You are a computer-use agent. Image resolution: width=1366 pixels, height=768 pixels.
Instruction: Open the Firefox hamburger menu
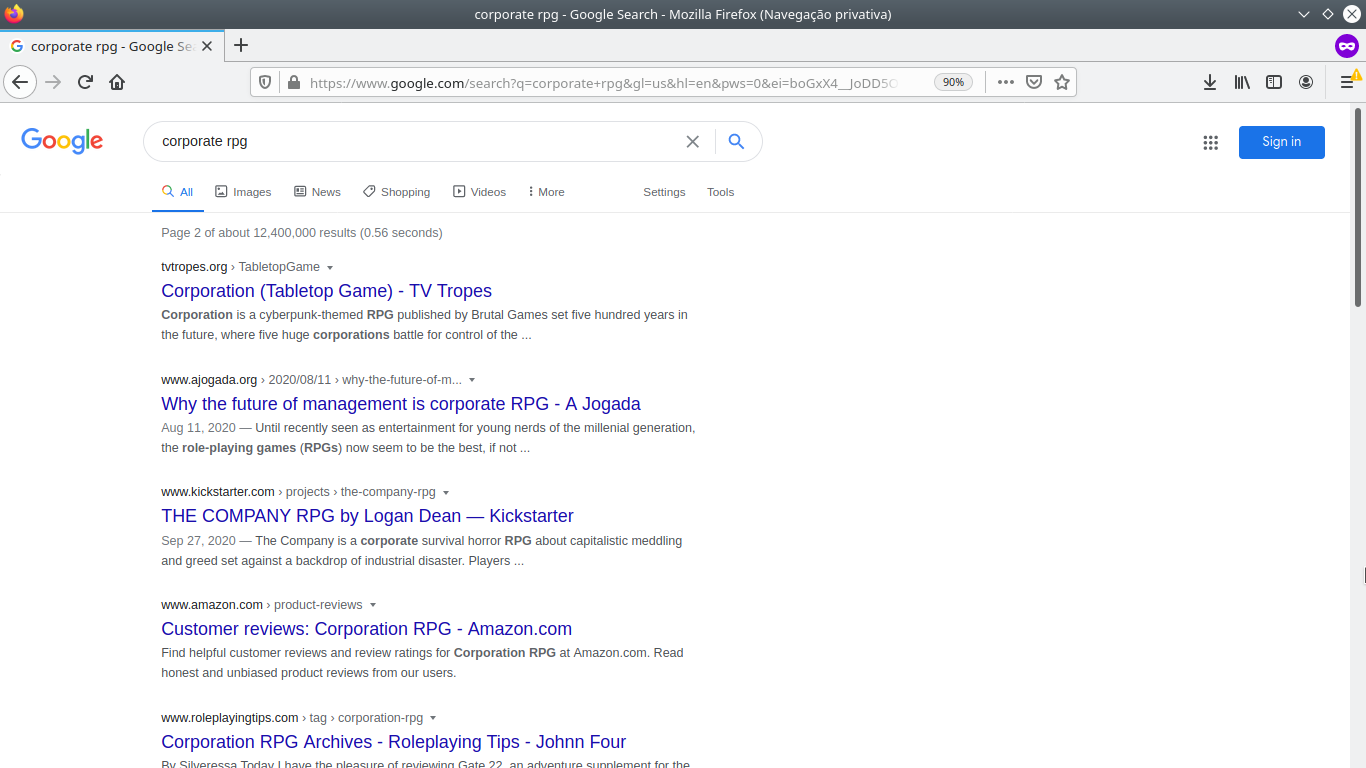tap(1347, 82)
